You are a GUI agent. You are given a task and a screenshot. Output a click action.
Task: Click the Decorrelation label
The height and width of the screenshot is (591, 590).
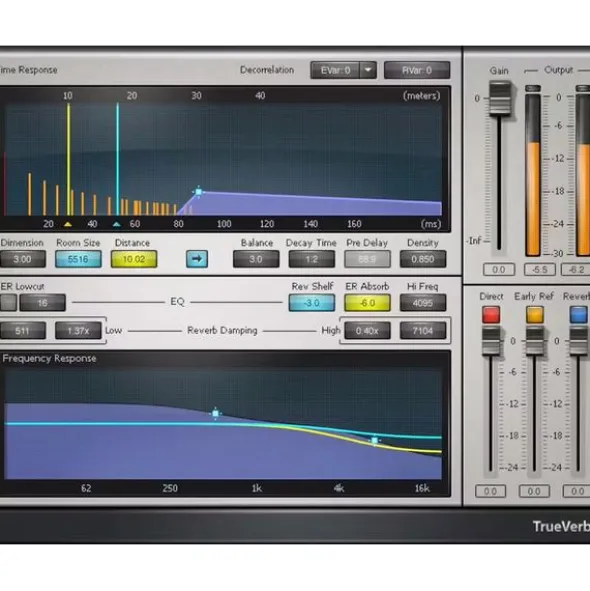click(267, 70)
